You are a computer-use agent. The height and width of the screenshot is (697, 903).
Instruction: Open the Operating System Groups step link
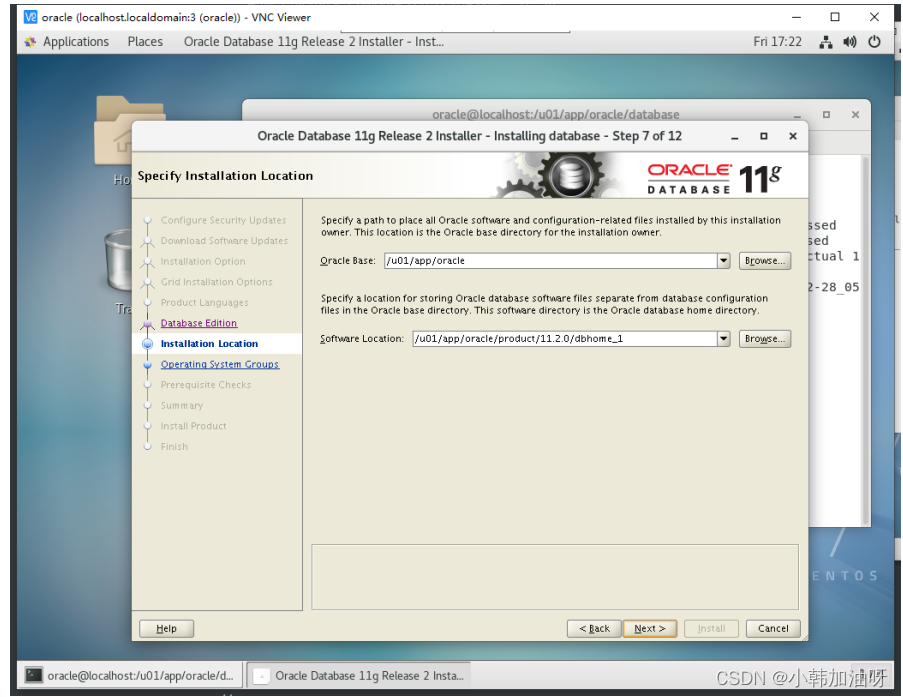coord(220,364)
